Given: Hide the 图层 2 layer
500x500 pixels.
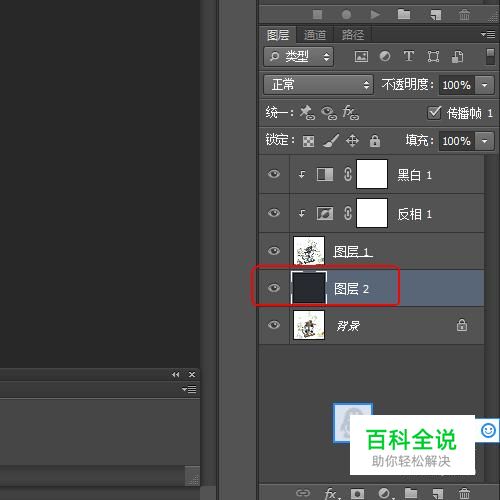Looking at the screenshot, I should 274,288.
